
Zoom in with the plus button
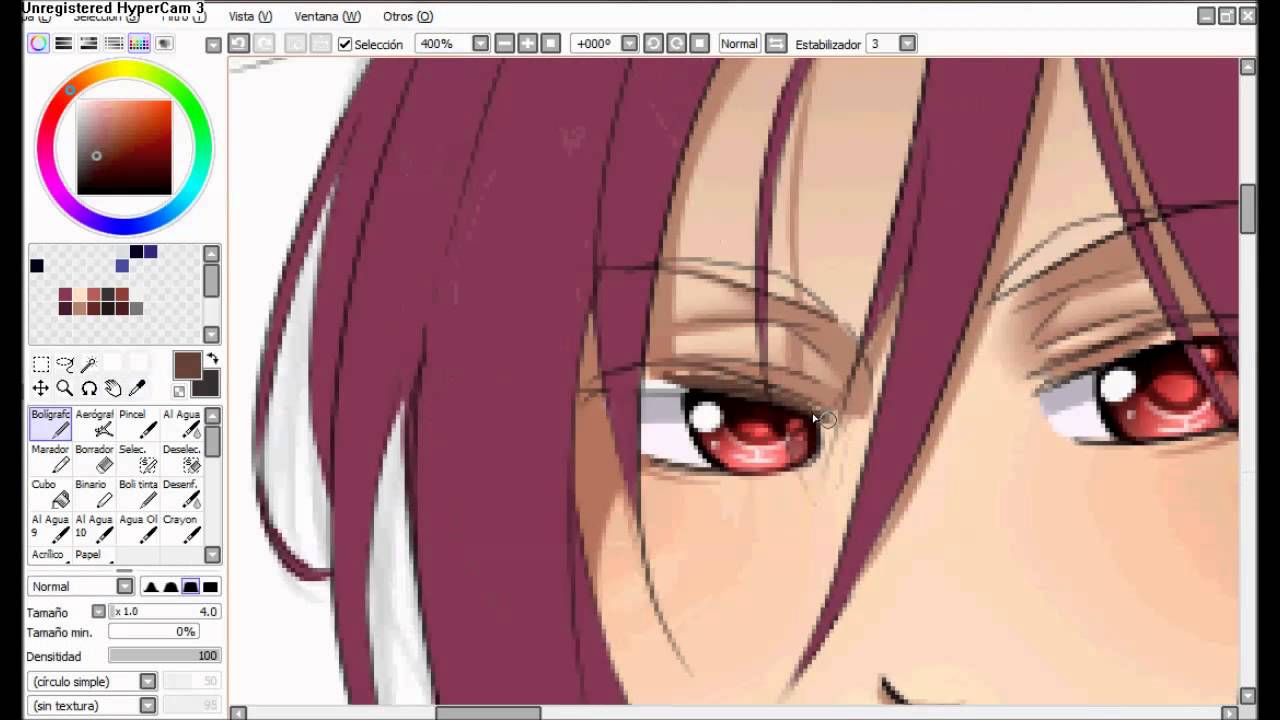(527, 43)
